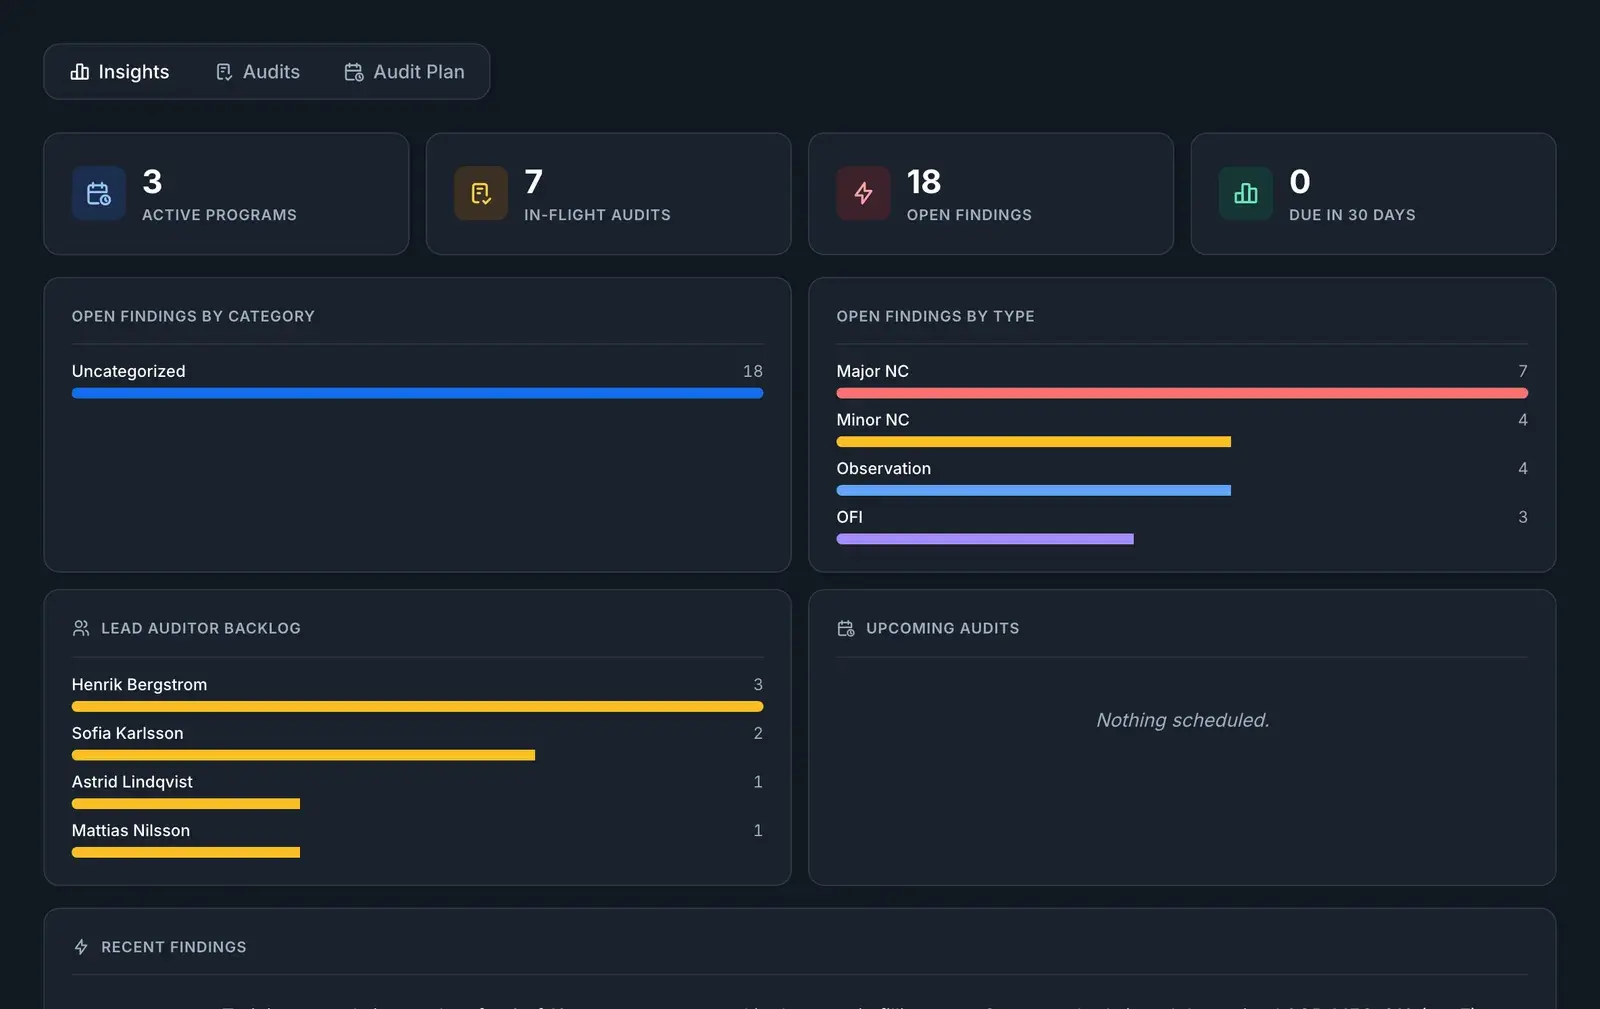This screenshot has width=1600, height=1009.
Task: Click the OFI purple bar
Action: point(985,539)
